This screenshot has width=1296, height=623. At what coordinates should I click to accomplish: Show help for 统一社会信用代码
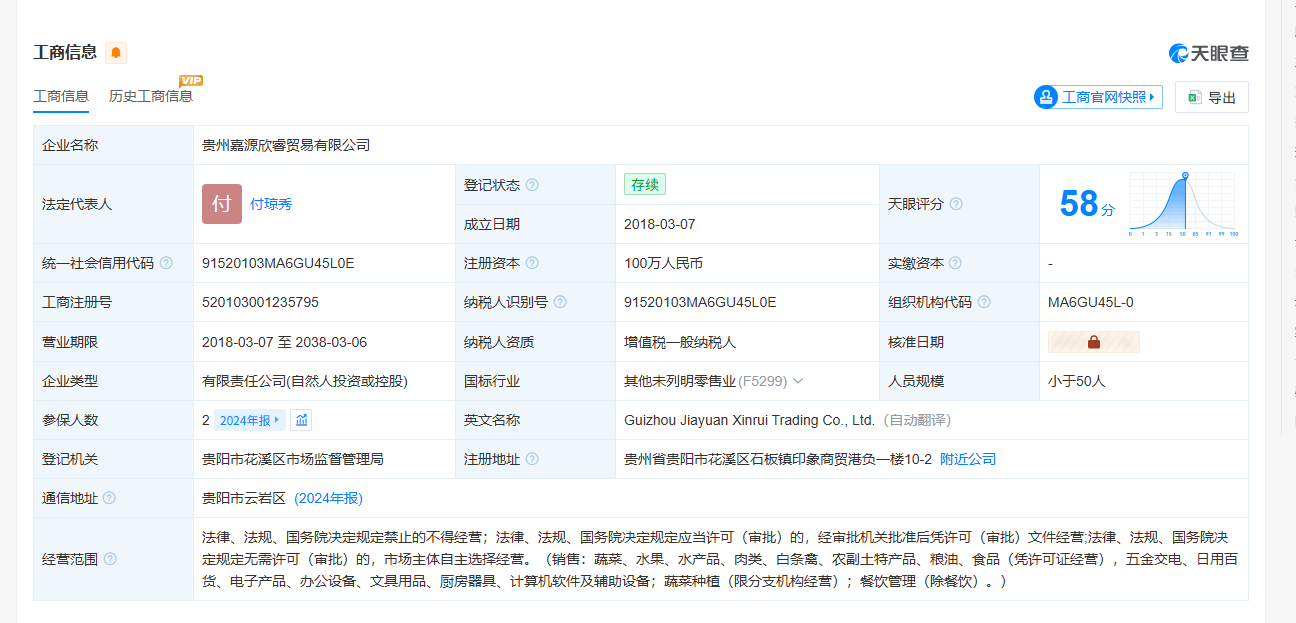(166, 263)
